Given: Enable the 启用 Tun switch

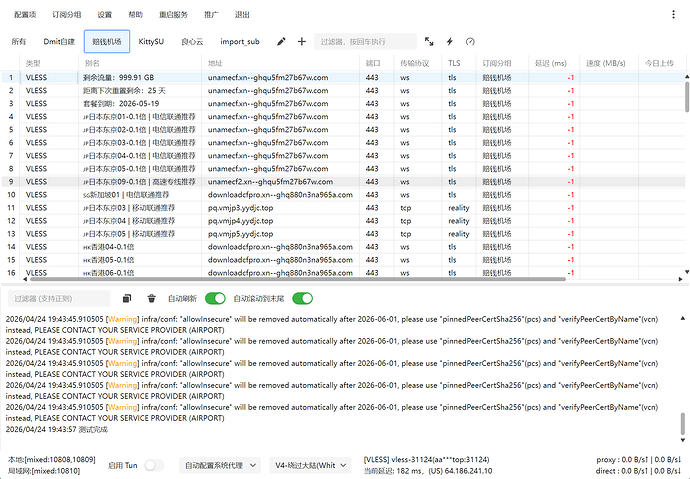Looking at the screenshot, I should (x=154, y=465).
